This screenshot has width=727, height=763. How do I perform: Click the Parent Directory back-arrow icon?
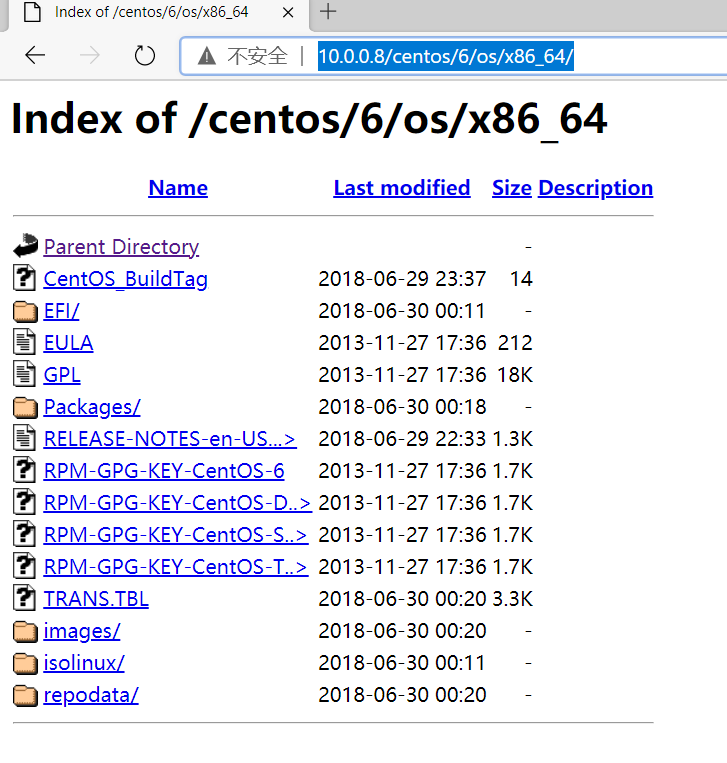point(25,246)
